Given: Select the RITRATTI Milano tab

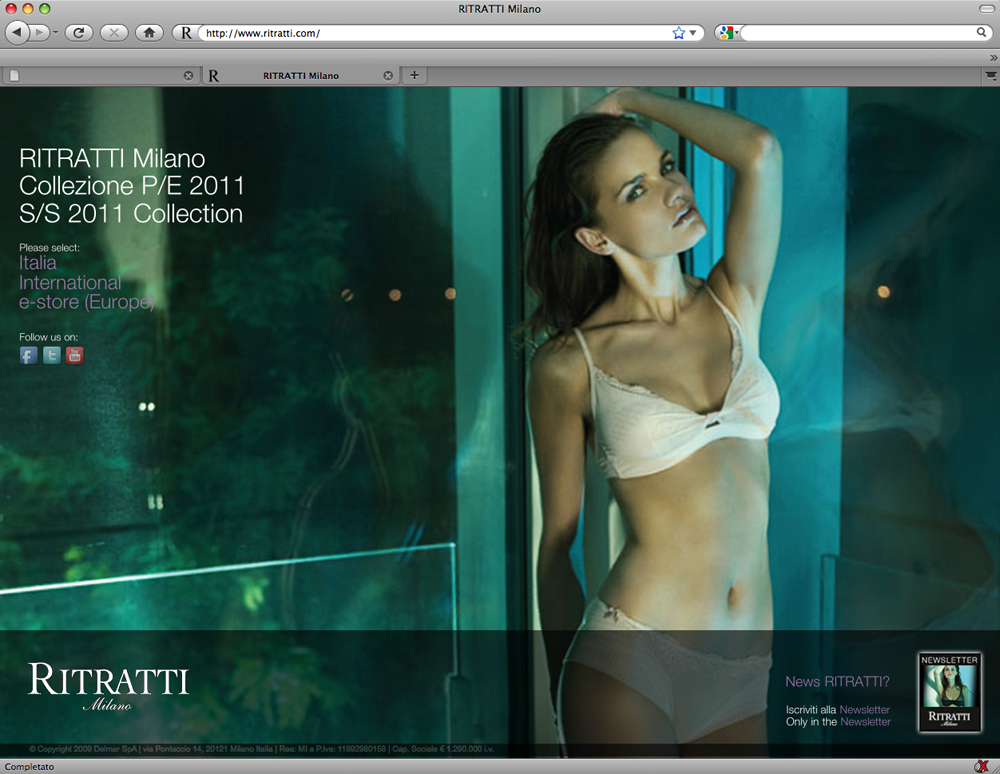Looking at the screenshot, I should (300, 76).
